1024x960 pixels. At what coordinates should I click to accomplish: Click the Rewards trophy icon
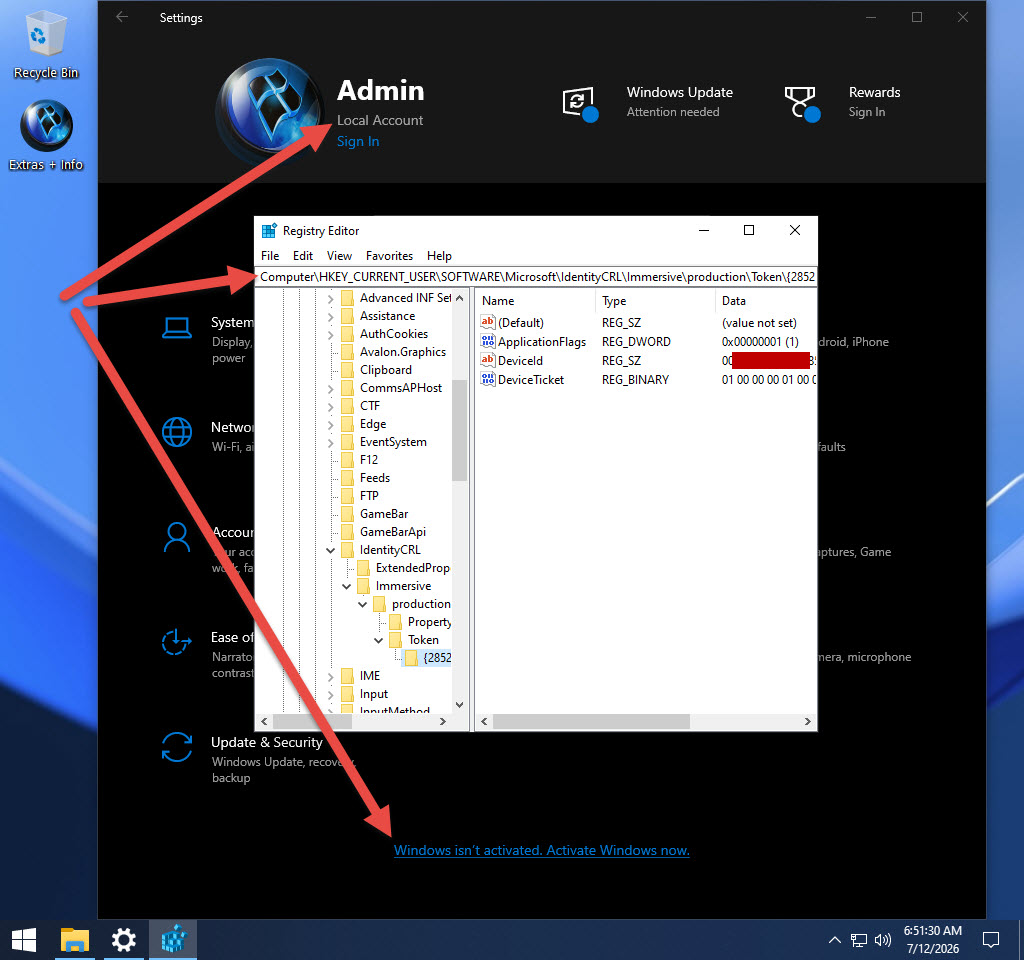click(x=802, y=103)
